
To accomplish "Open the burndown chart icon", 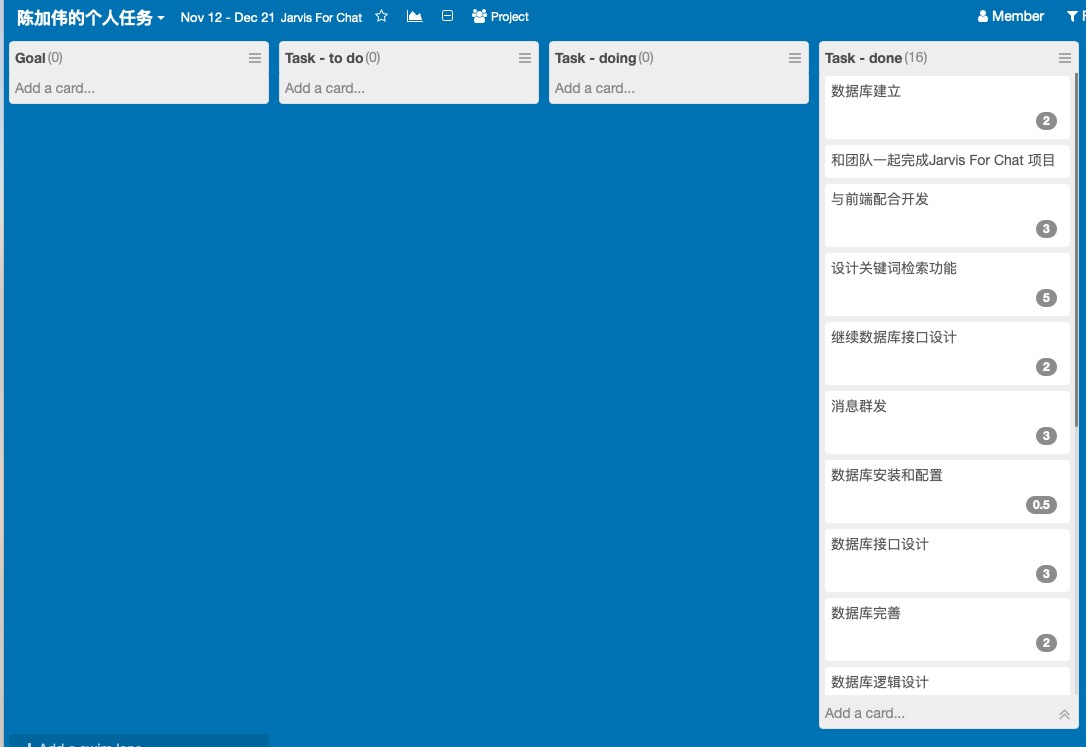I will point(414,16).
